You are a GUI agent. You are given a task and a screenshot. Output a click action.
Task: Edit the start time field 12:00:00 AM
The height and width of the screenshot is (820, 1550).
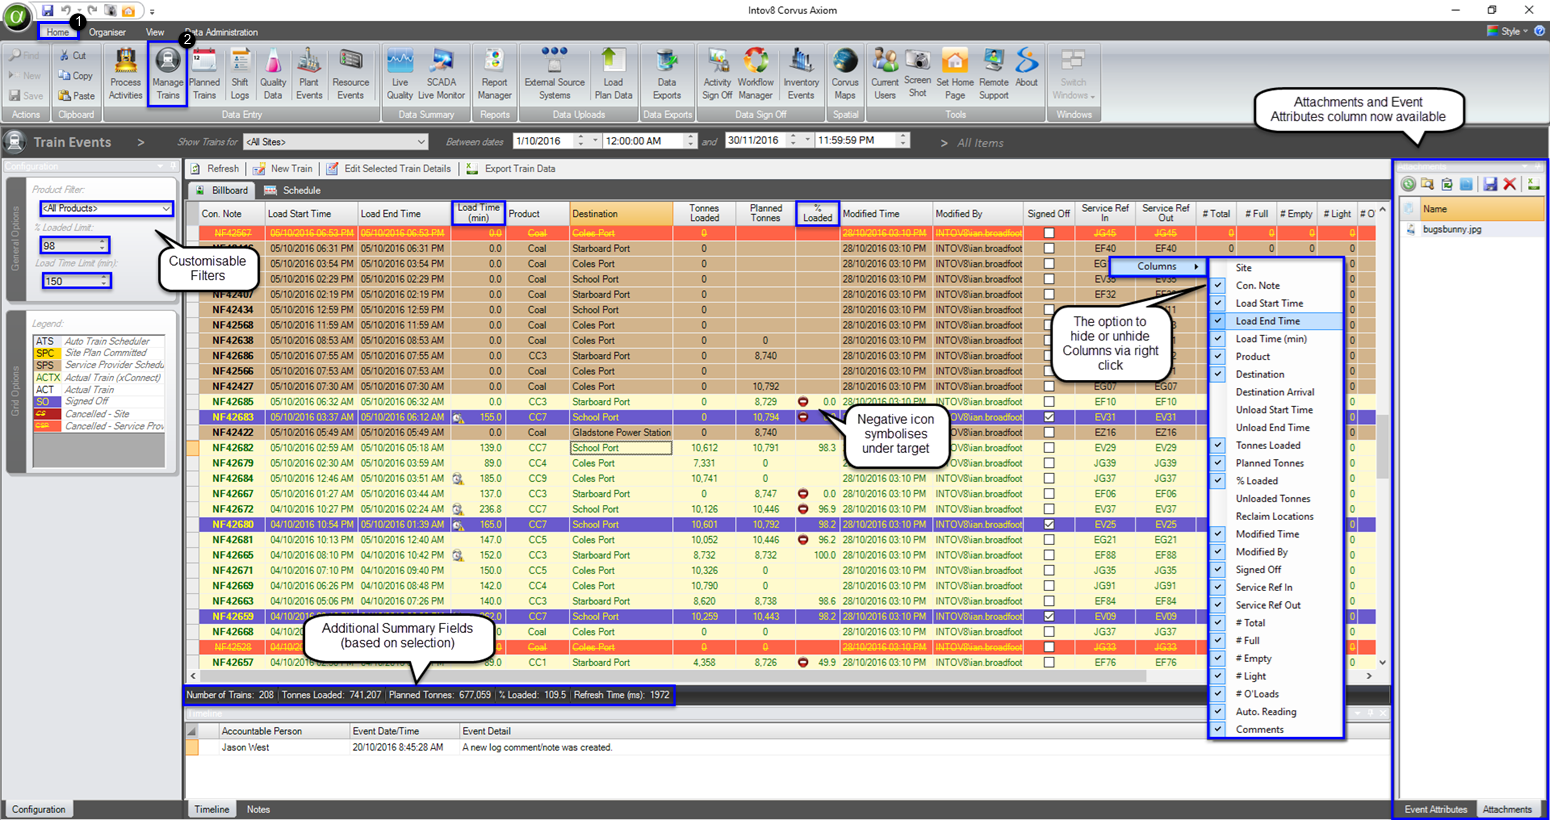coord(644,141)
